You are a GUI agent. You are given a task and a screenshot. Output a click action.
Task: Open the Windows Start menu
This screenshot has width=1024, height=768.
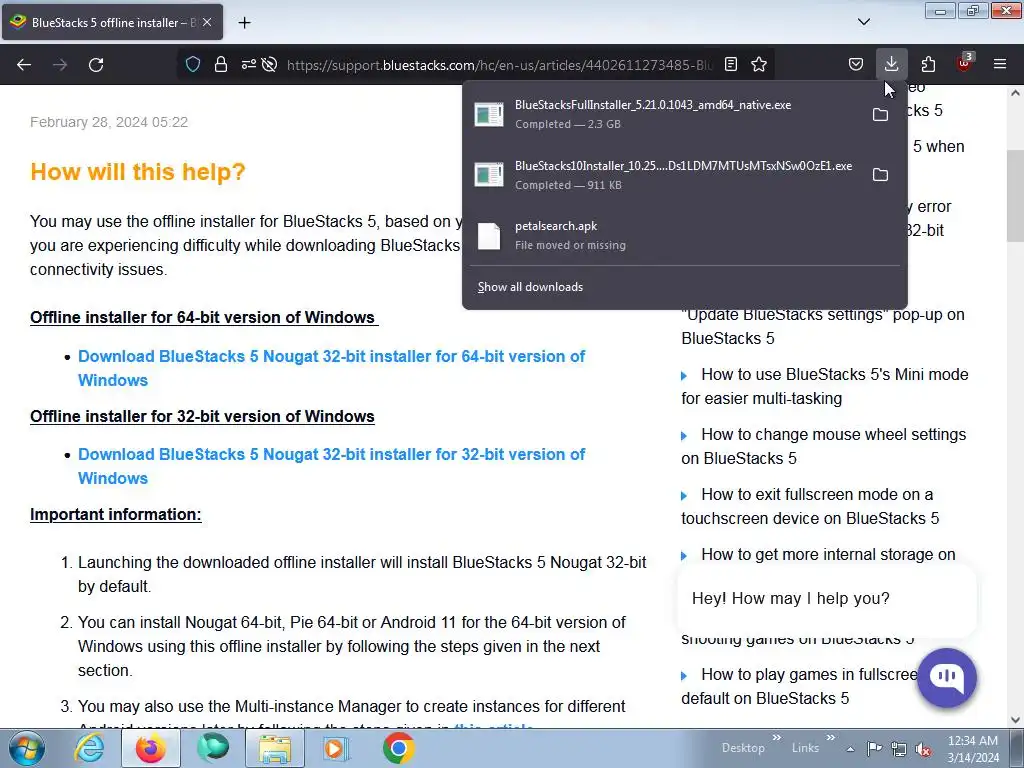coord(27,748)
